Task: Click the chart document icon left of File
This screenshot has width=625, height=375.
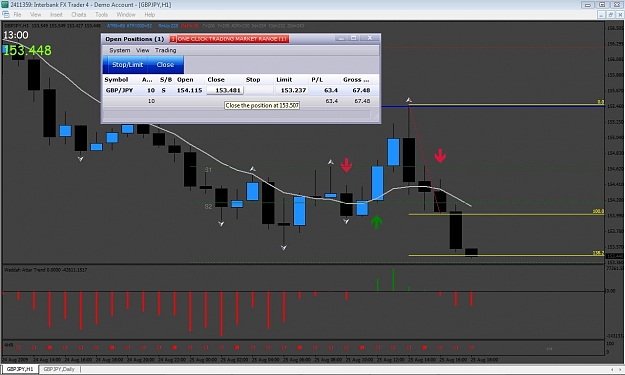Action: (6, 14)
